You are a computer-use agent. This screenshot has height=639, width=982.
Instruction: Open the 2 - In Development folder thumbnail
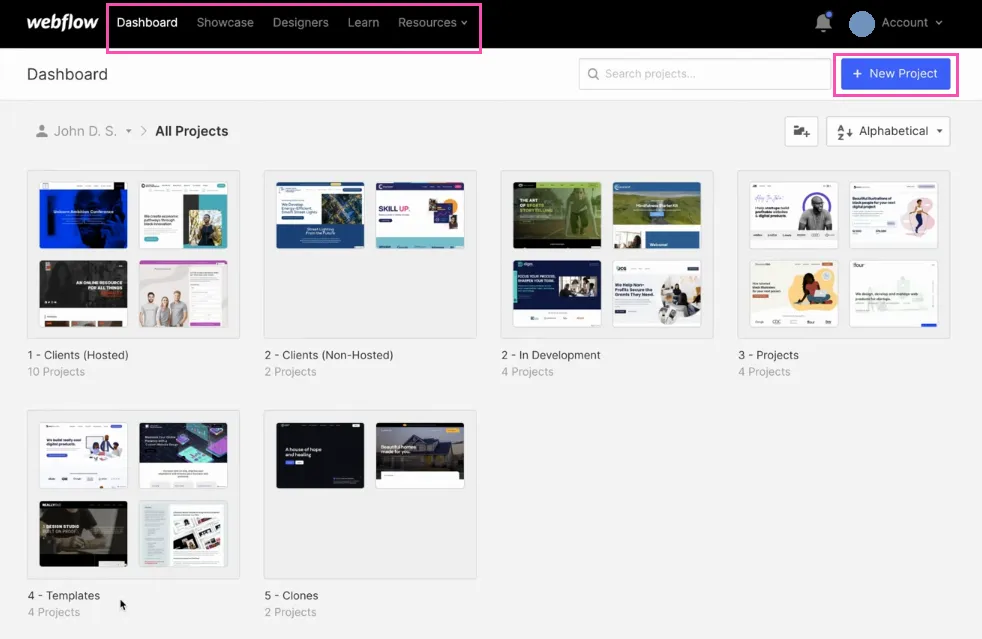607,254
